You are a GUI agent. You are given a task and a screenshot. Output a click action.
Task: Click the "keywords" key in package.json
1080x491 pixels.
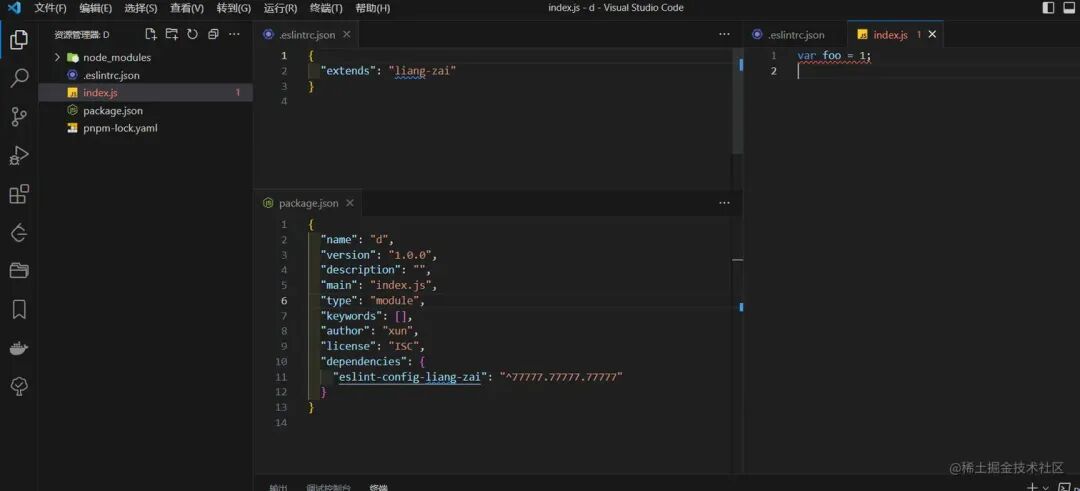(350, 315)
